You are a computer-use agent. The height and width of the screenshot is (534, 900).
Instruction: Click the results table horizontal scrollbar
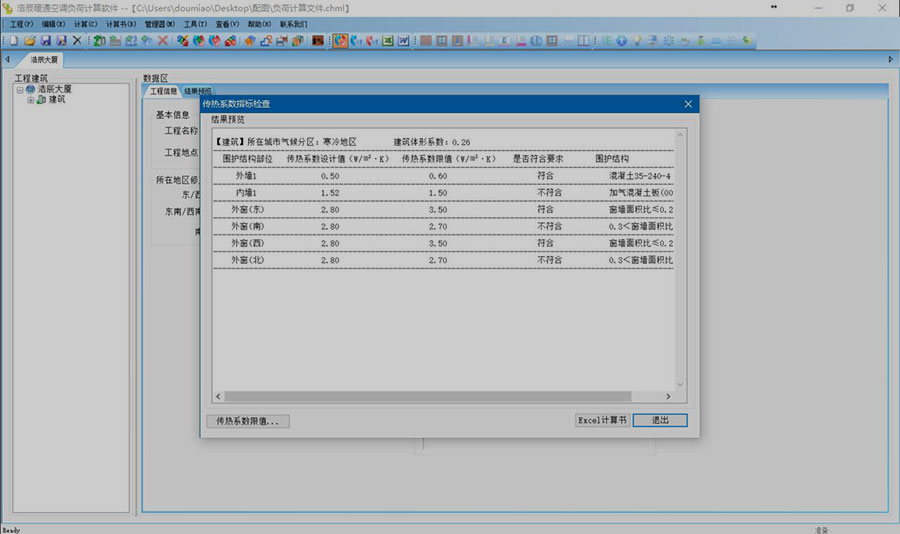pyautogui.click(x=440, y=397)
